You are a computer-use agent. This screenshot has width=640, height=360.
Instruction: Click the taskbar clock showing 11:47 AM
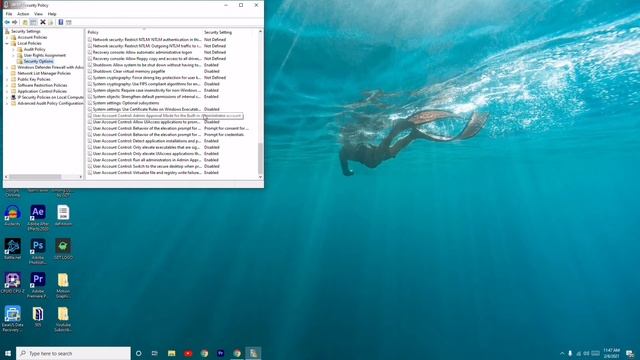[611, 353]
